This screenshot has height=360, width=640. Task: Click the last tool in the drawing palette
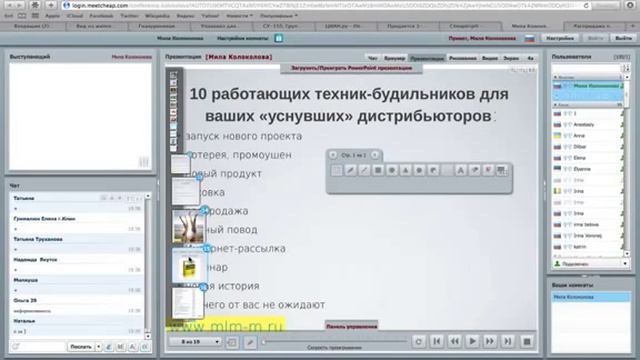[x=502, y=170]
